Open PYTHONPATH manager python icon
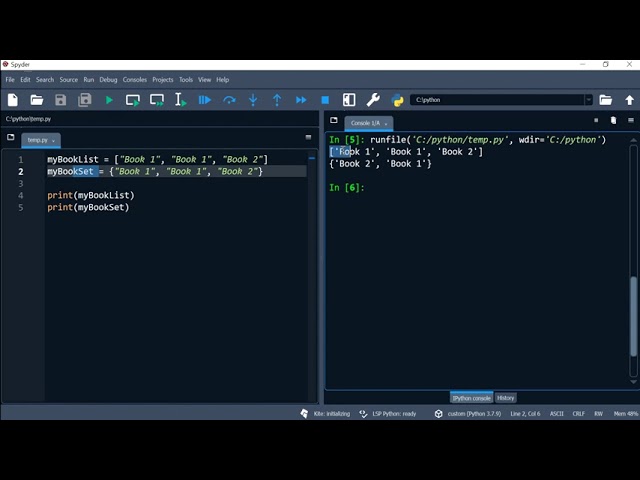This screenshot has height=480, width=640. [x=397, y=100]
